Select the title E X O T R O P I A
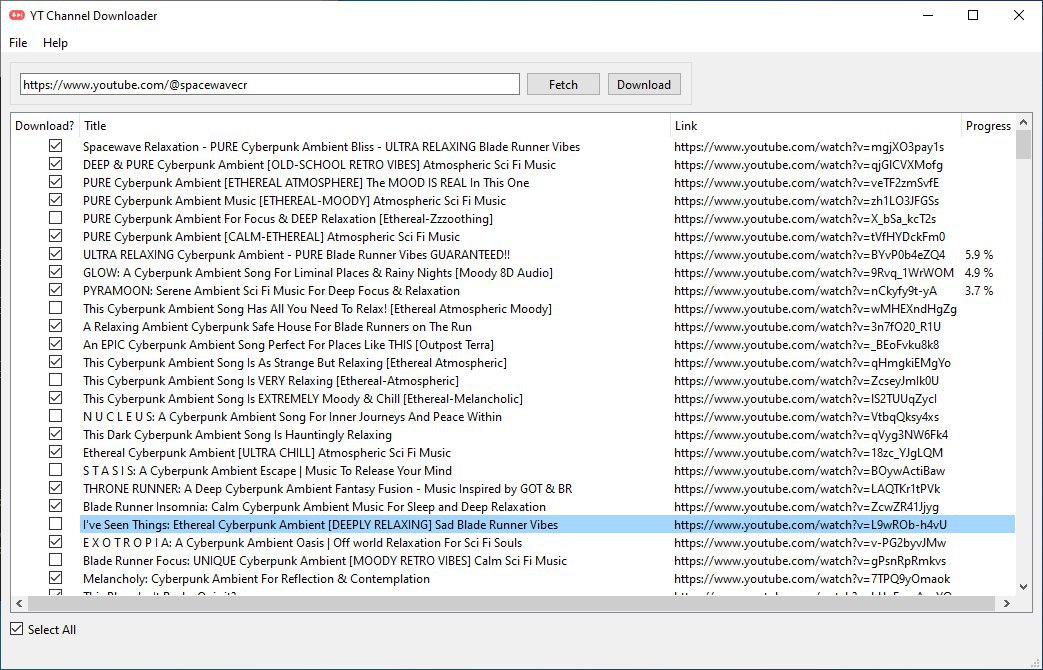The height and width of the screenshot is (670, 1043). point(302,543)
